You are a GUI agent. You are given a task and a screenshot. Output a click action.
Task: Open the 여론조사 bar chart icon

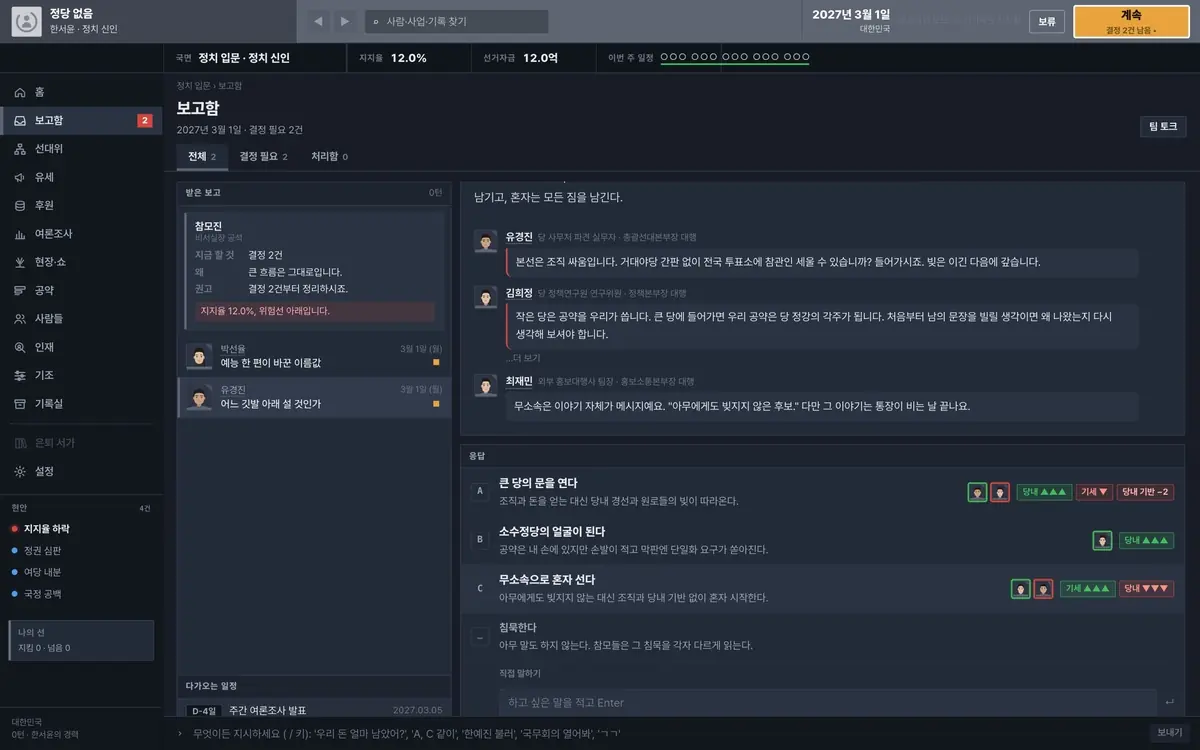[20, 234]
